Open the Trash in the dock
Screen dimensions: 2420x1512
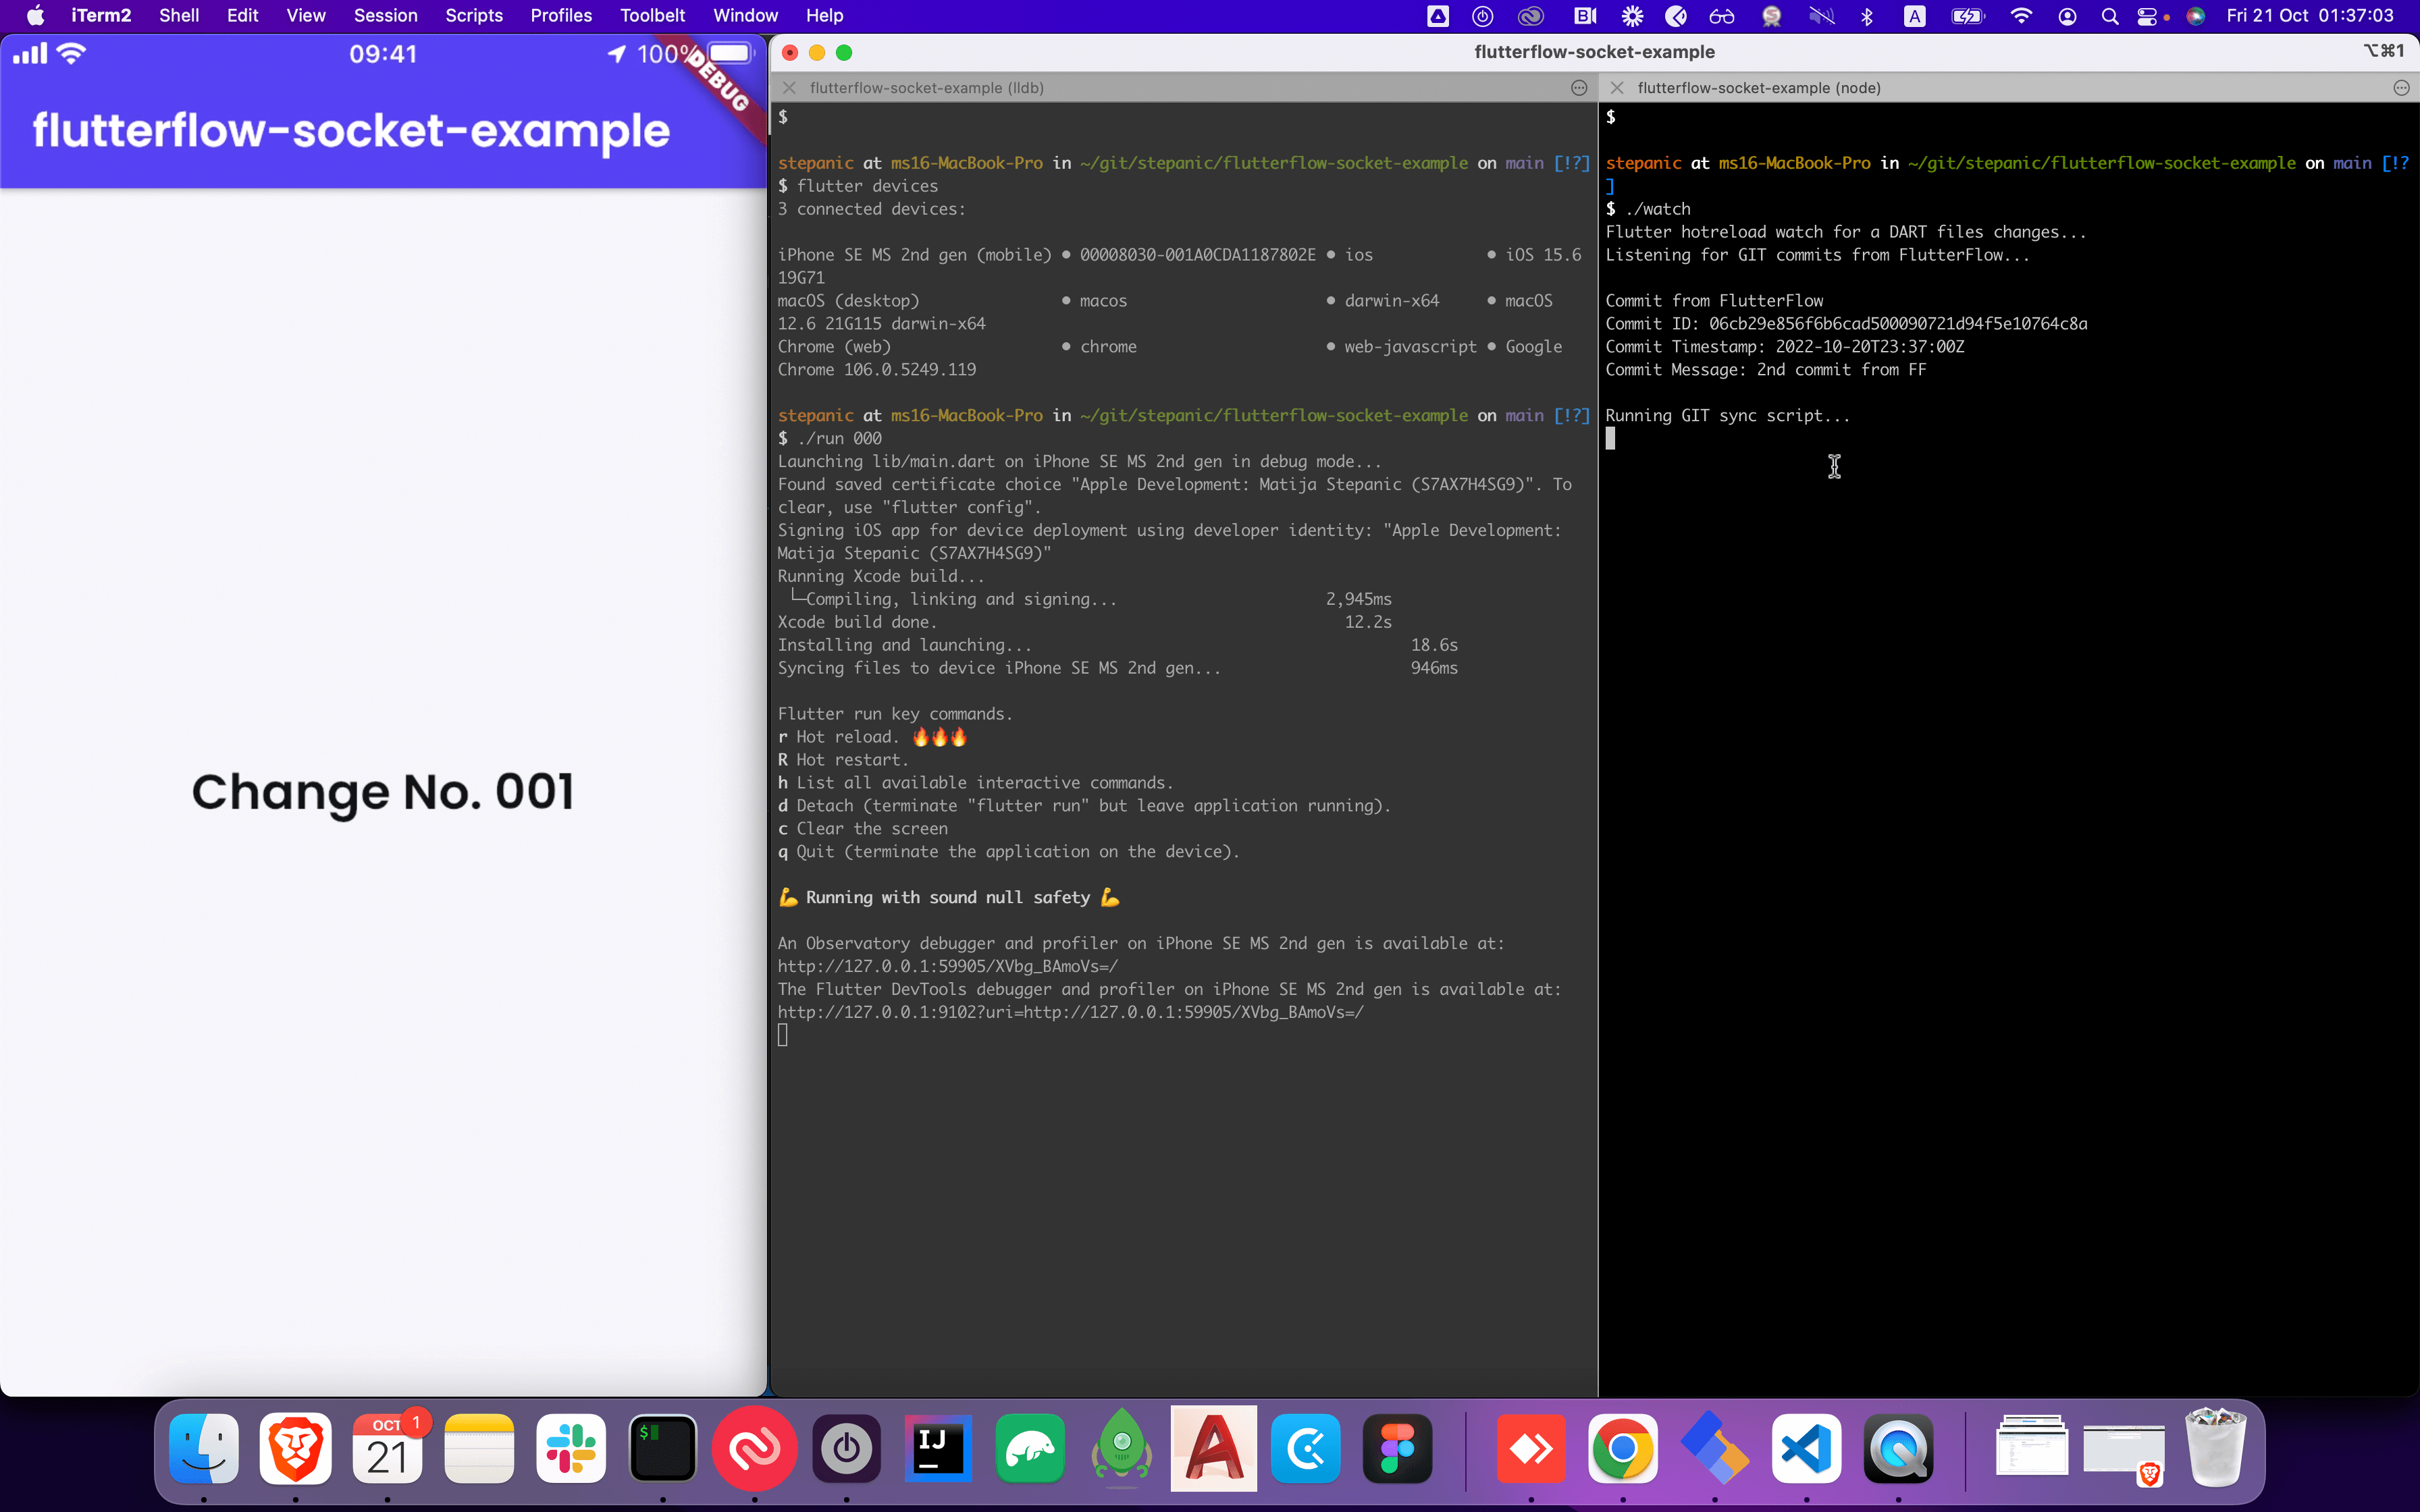2215,1449
